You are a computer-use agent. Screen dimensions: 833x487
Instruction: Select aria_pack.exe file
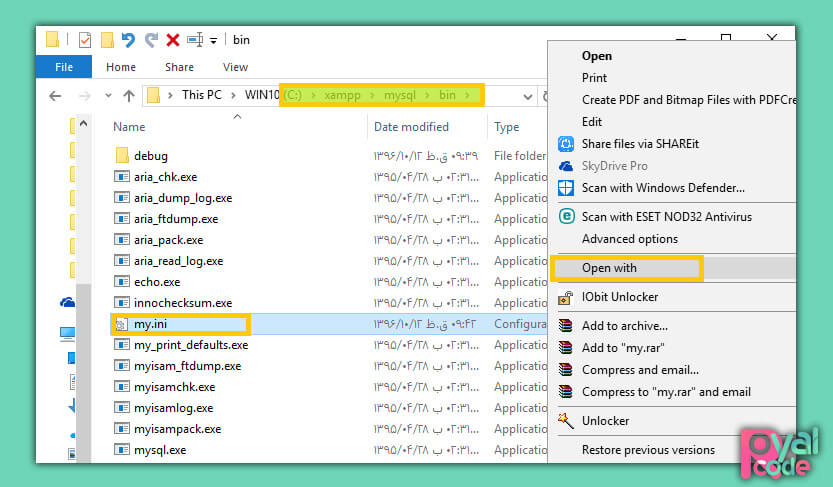(x=168, y=240)
